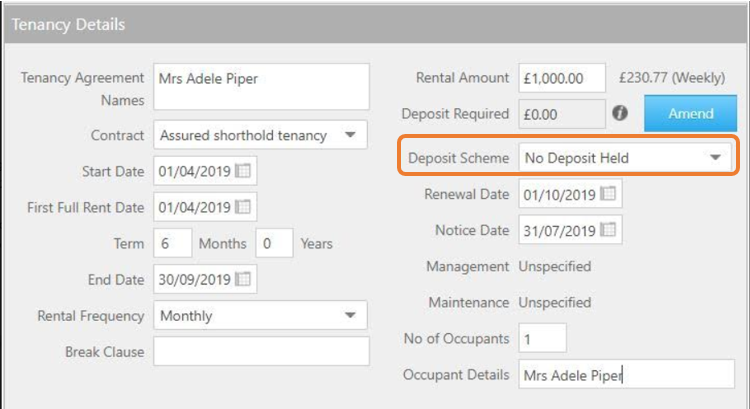The height and width of the screenshot is (409, 750).
Task: Click the Deposit Required info icon
Action: pos(620,113)
